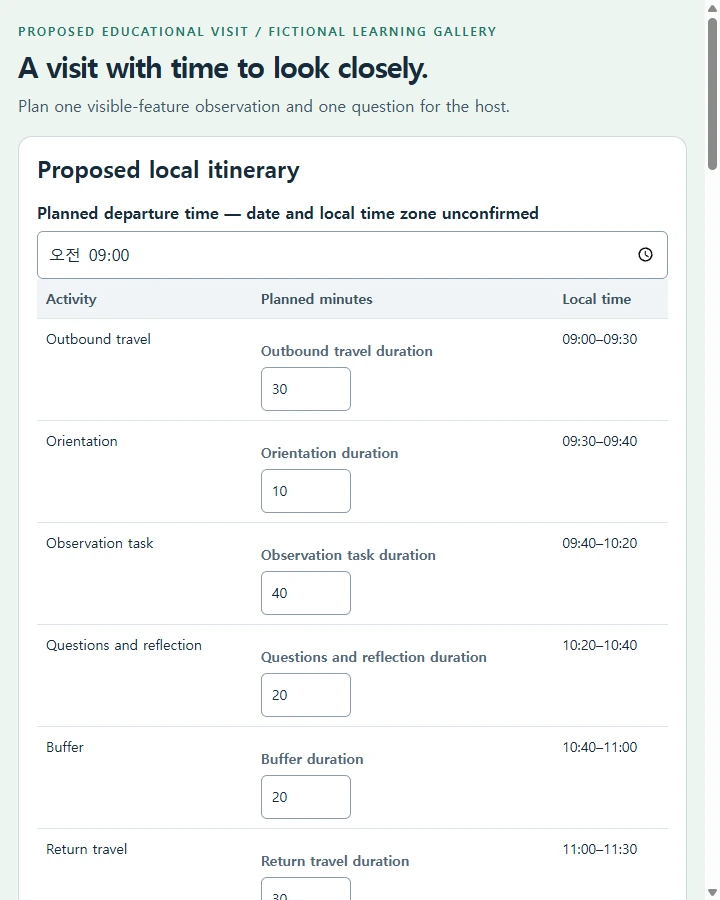Click the Orientation duration label

(x=329, y=453)
